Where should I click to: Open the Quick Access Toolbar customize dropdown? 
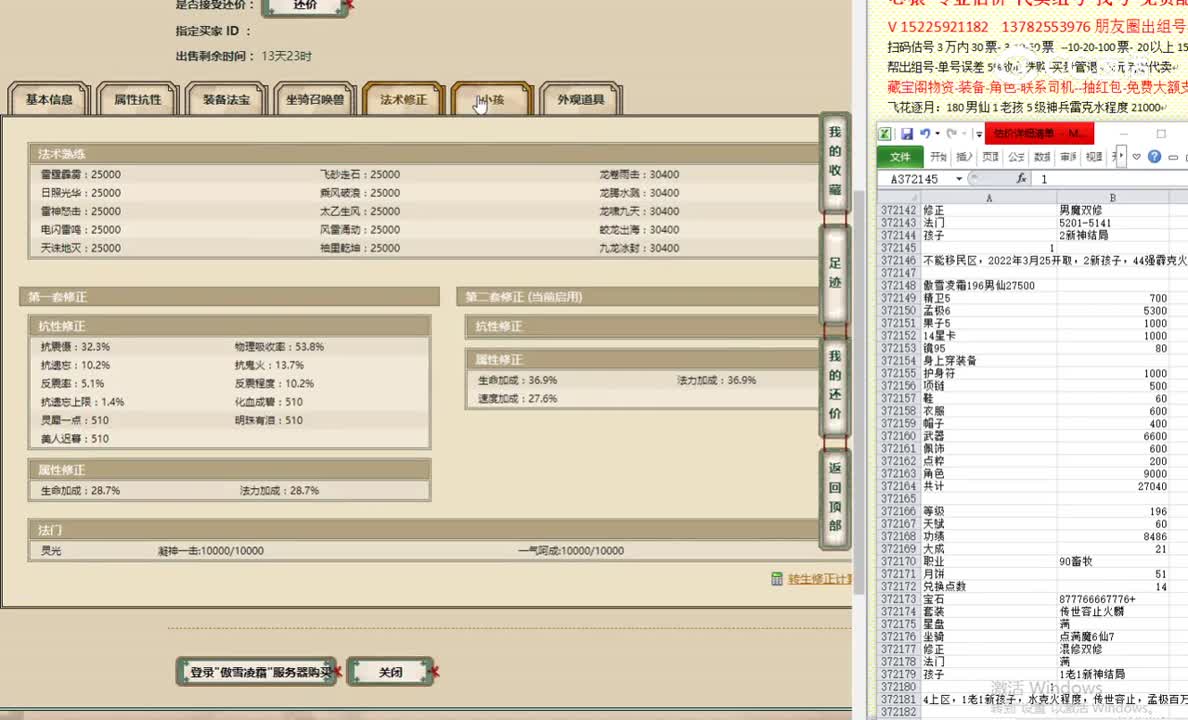(x=977, y=133)
